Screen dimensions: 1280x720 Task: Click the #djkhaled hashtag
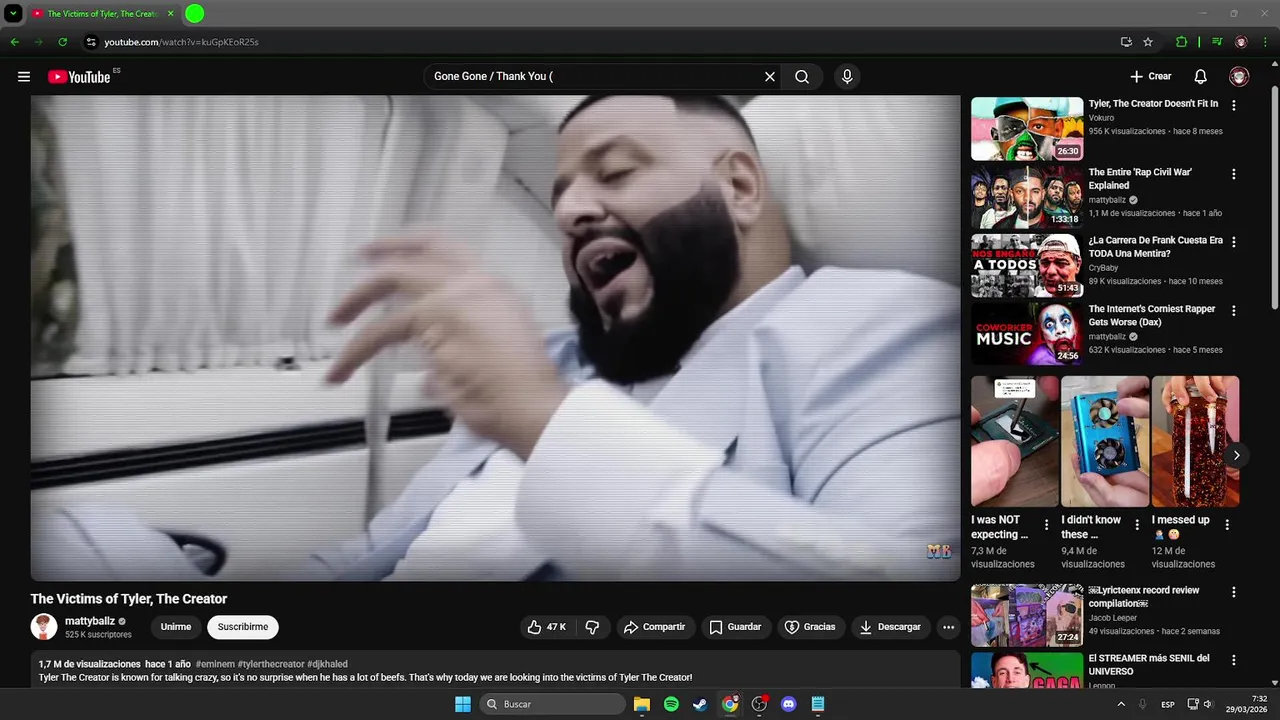click(327, 664)
